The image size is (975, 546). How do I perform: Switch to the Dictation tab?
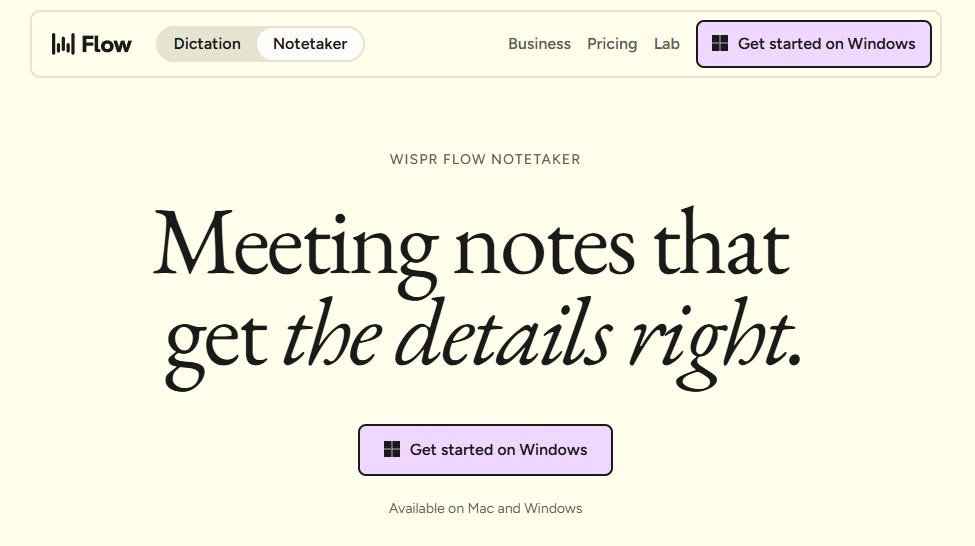point(207,44)
